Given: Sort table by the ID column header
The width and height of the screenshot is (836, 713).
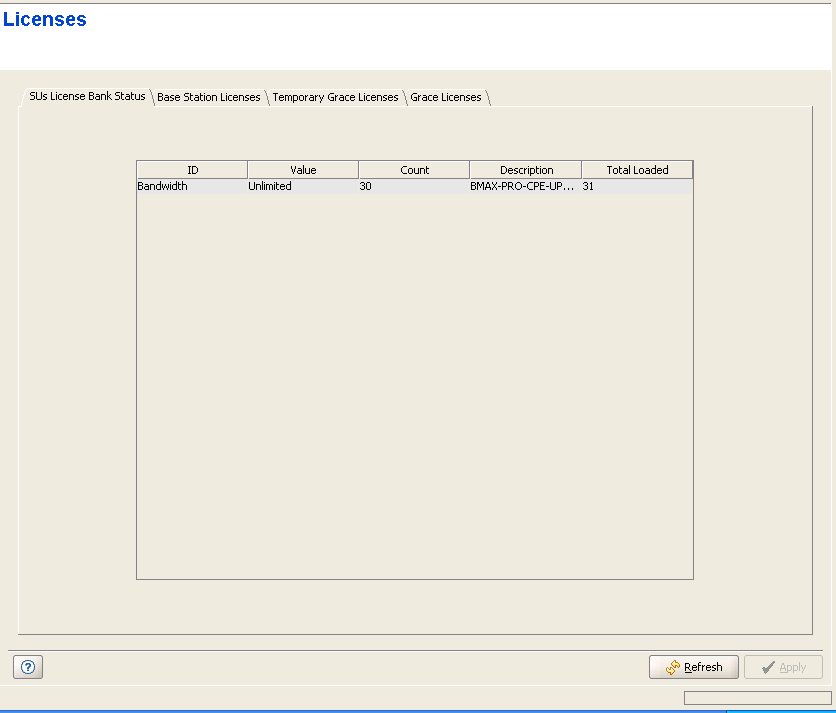Looking at the screenshot, I should tap(192, 170).
